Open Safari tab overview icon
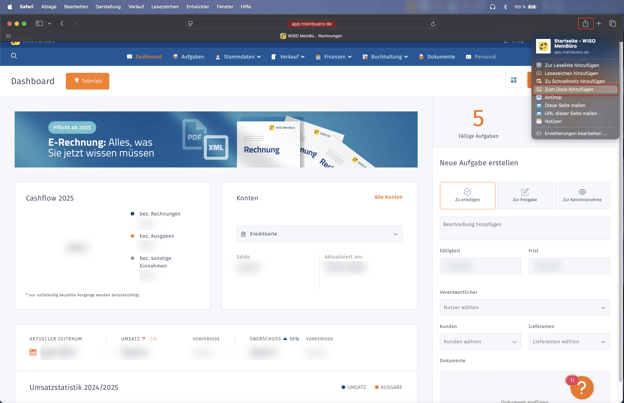This screenshot has height=403, width=624. coord(612,23)
